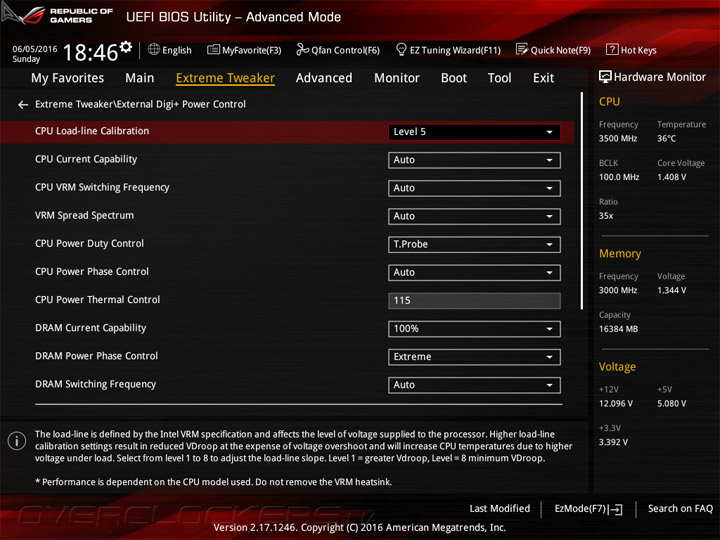
Task: Click the 100.0 MHz BCLK value
Action: coord(619,177)
